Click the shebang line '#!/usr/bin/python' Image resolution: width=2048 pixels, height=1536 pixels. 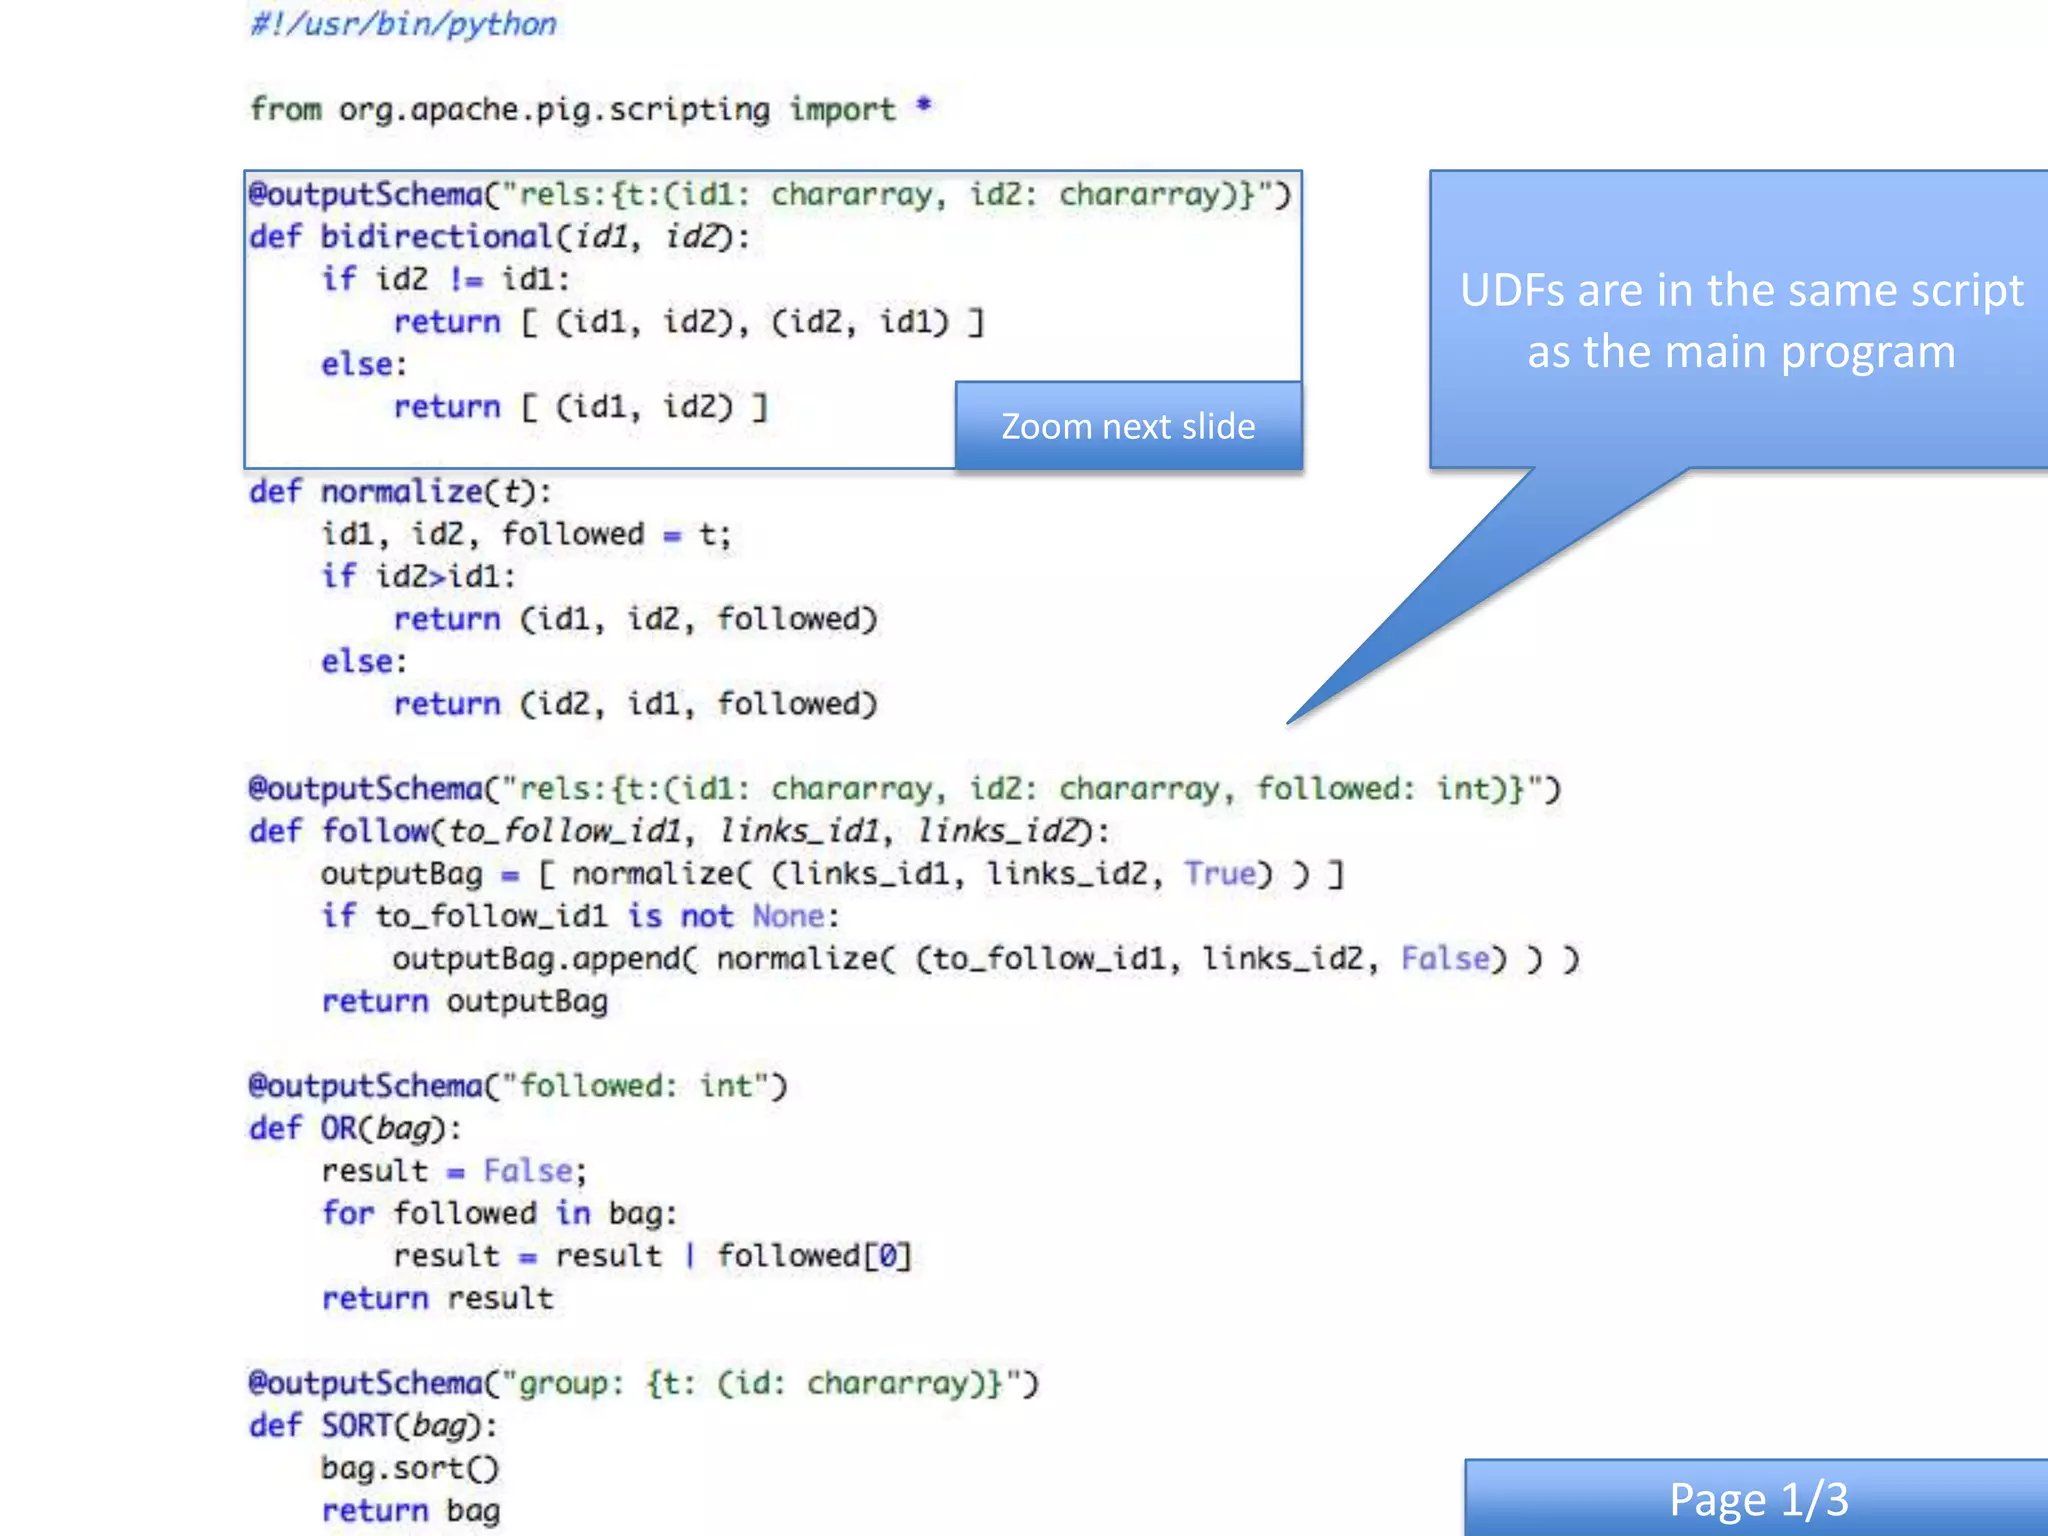[403, 24]
